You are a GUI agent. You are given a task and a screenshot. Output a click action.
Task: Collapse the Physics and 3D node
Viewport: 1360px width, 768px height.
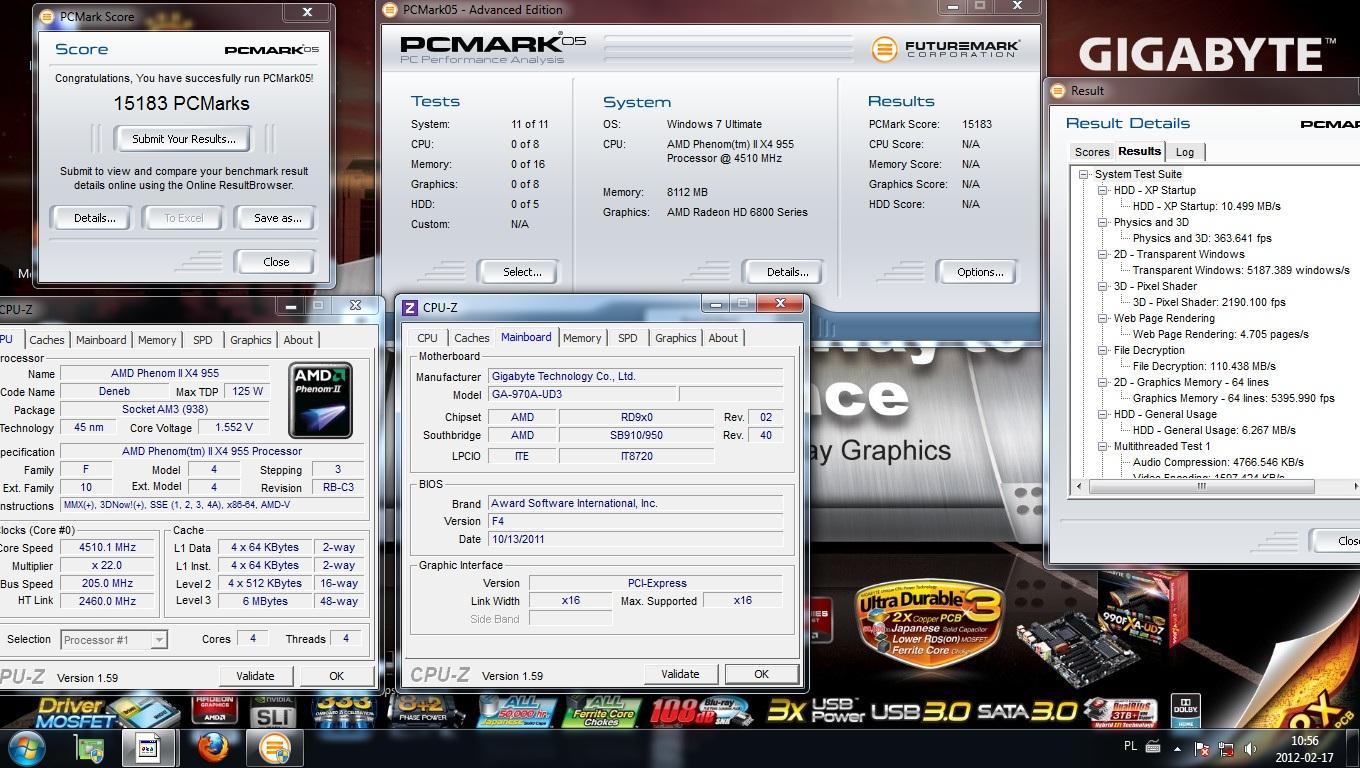coord(1102,222)
